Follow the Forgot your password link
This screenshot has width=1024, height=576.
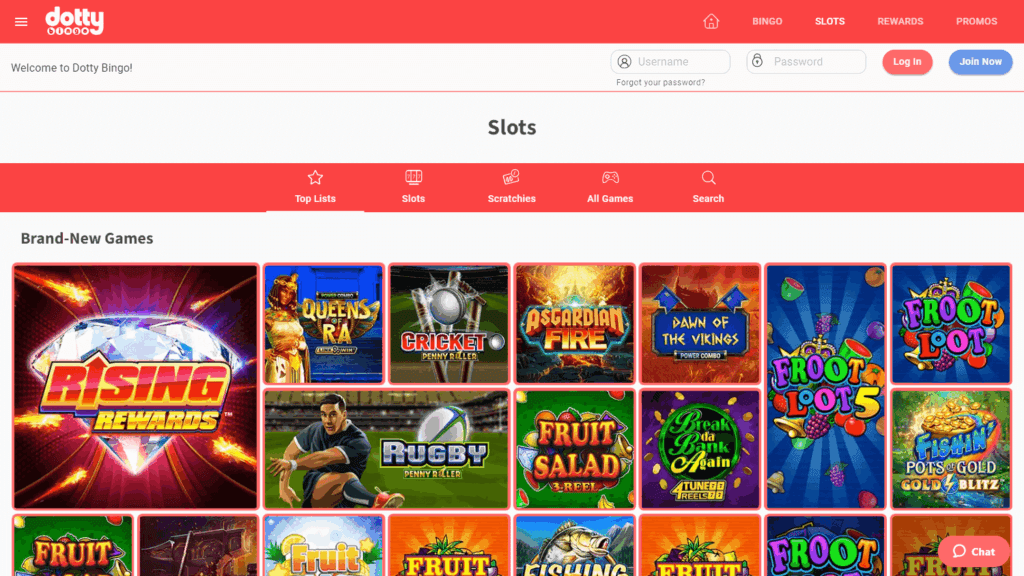[660, 82]
